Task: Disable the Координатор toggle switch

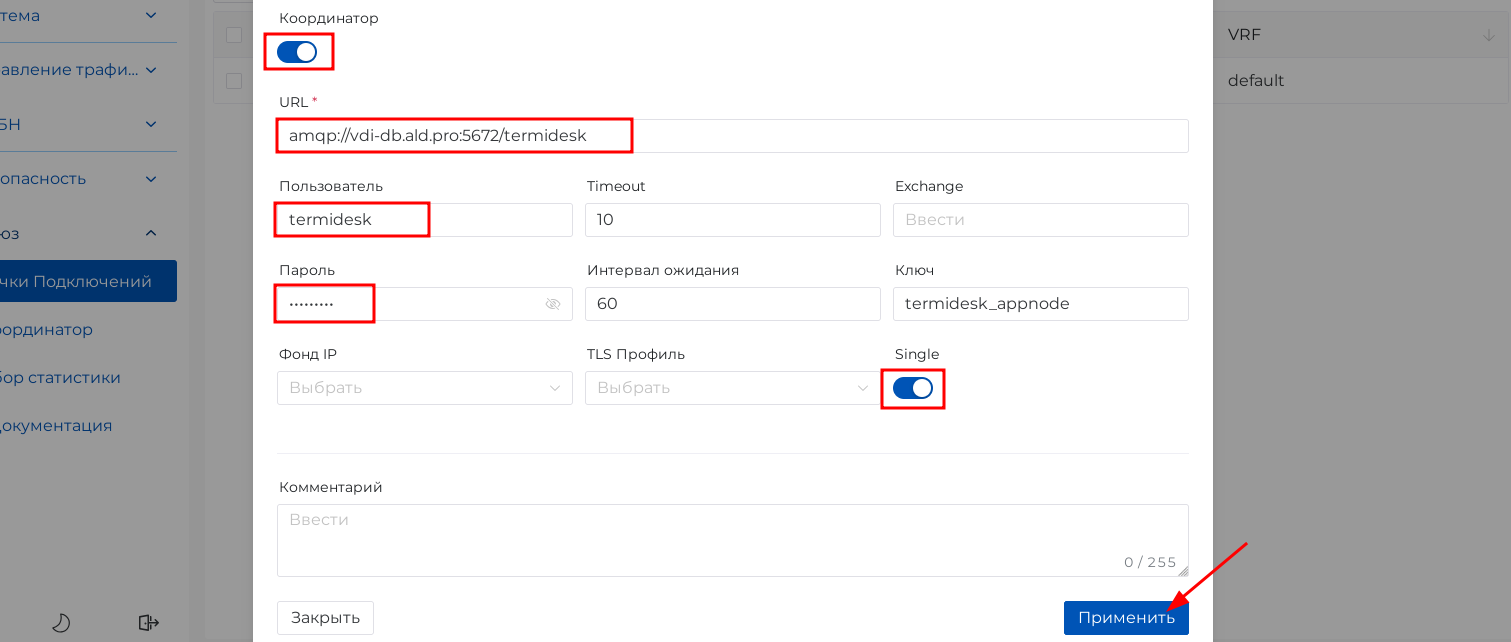Action: [297, 52]
